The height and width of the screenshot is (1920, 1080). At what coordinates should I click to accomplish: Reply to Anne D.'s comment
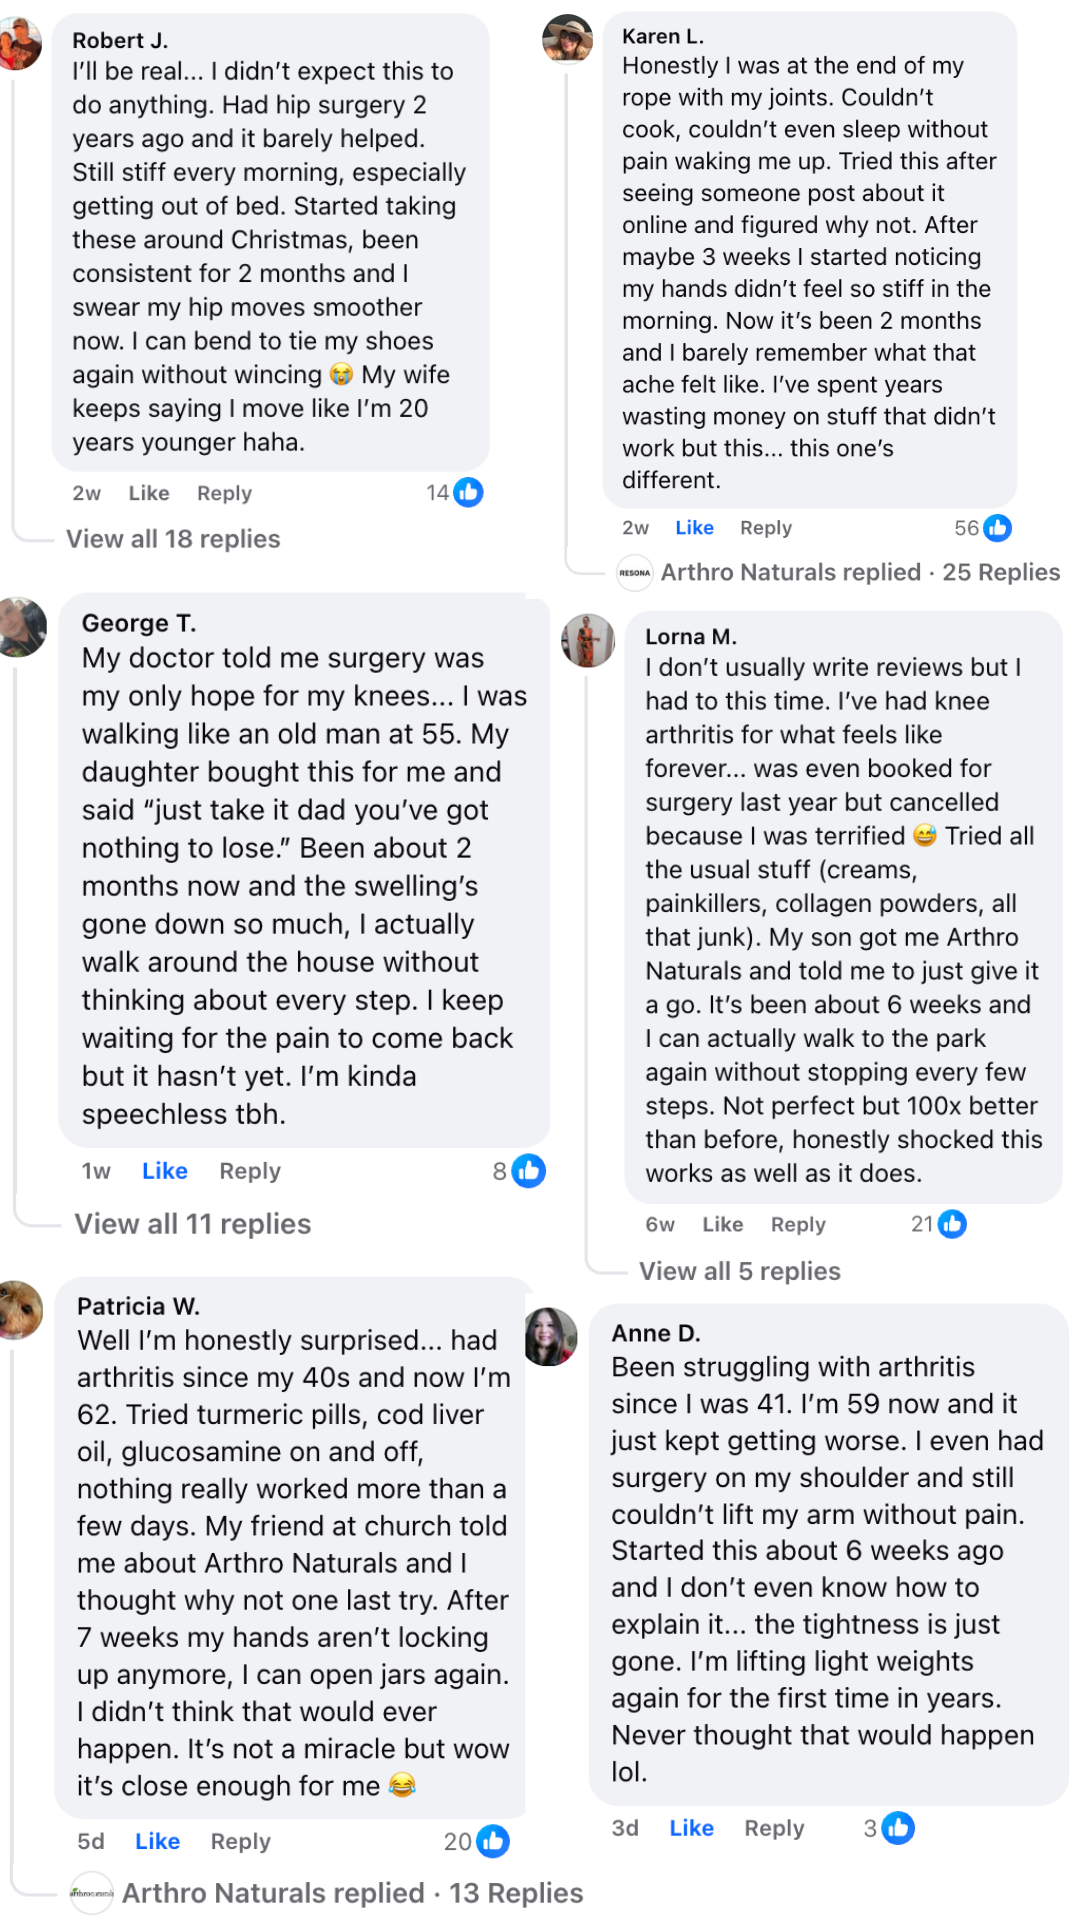(774, 1828)
